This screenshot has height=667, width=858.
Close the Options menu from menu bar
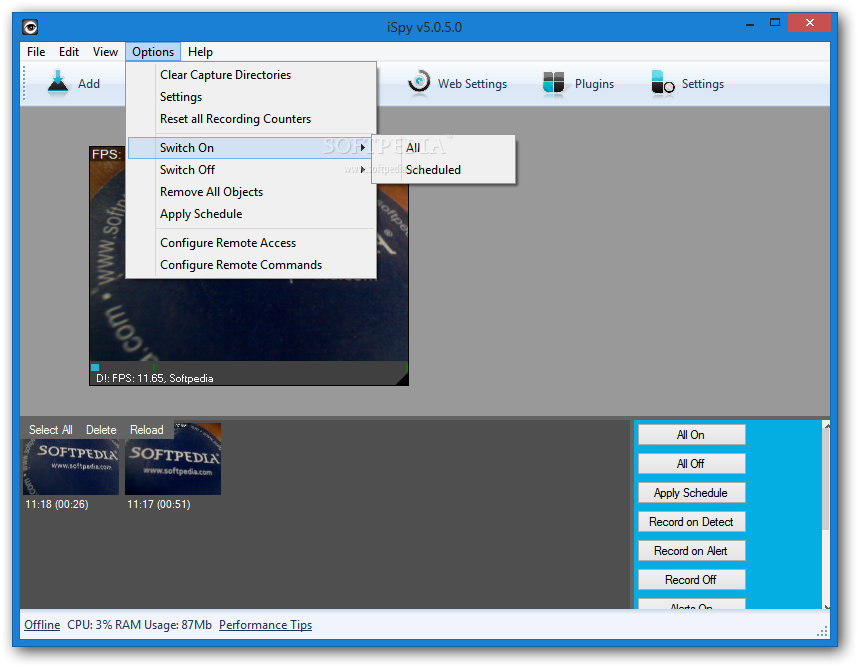(x=153, y=52)
